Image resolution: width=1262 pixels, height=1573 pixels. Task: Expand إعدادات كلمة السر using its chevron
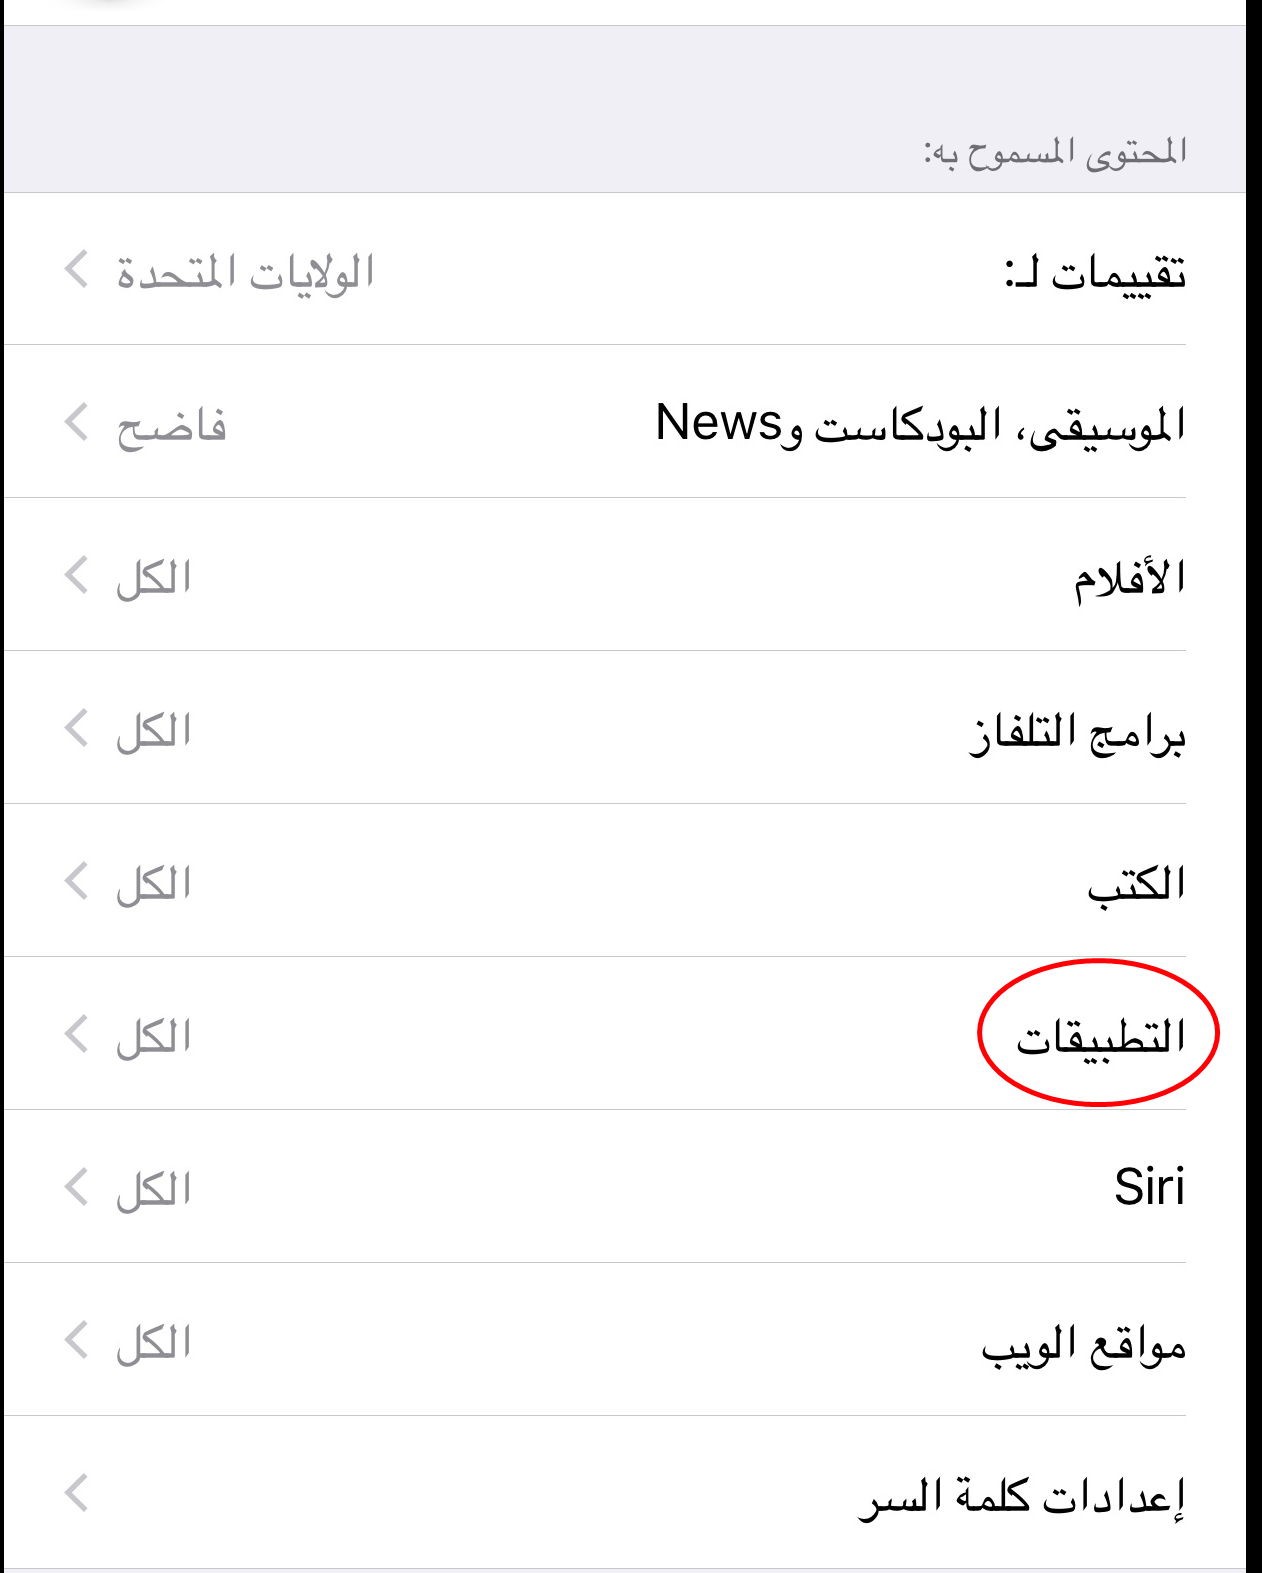tap(77, 1493)
